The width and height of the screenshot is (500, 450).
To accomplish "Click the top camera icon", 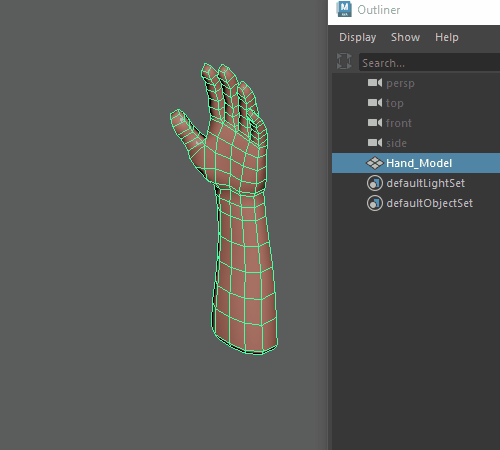I will pyautogui.click(x=375, y=103).
